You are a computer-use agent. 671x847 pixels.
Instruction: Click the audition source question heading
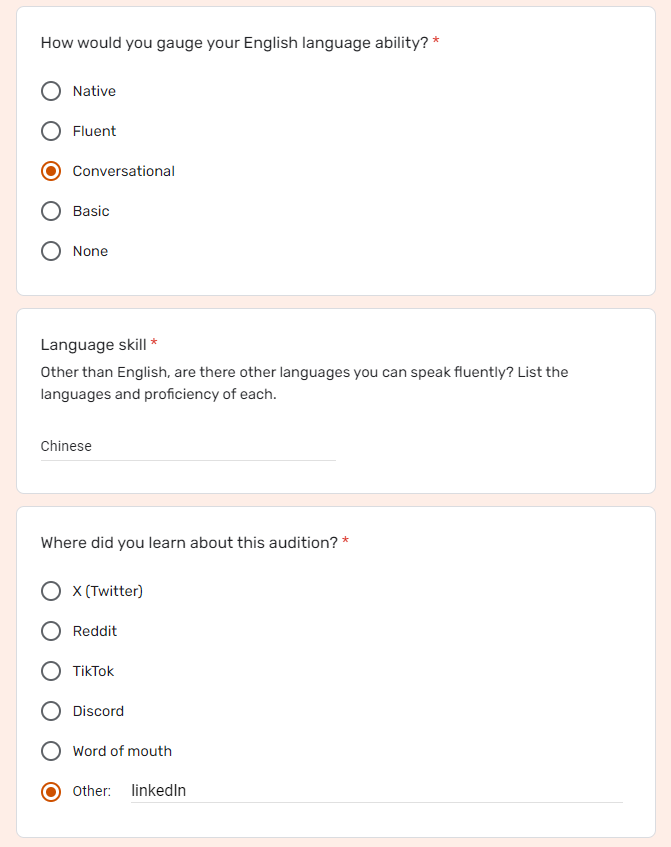[x=189, y=542]
